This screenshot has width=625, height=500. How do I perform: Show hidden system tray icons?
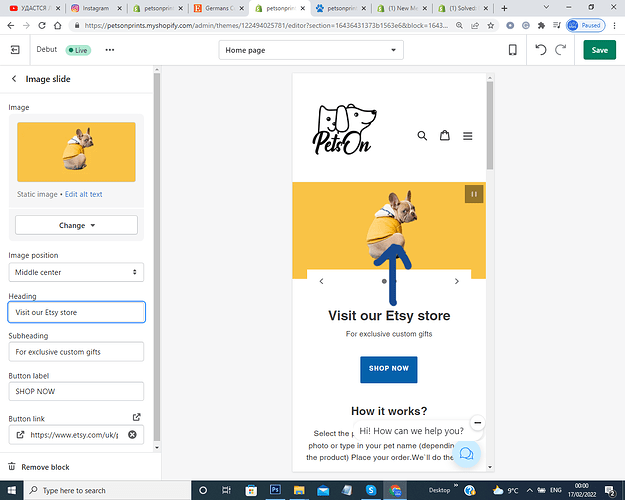click(x=529, y=490)
